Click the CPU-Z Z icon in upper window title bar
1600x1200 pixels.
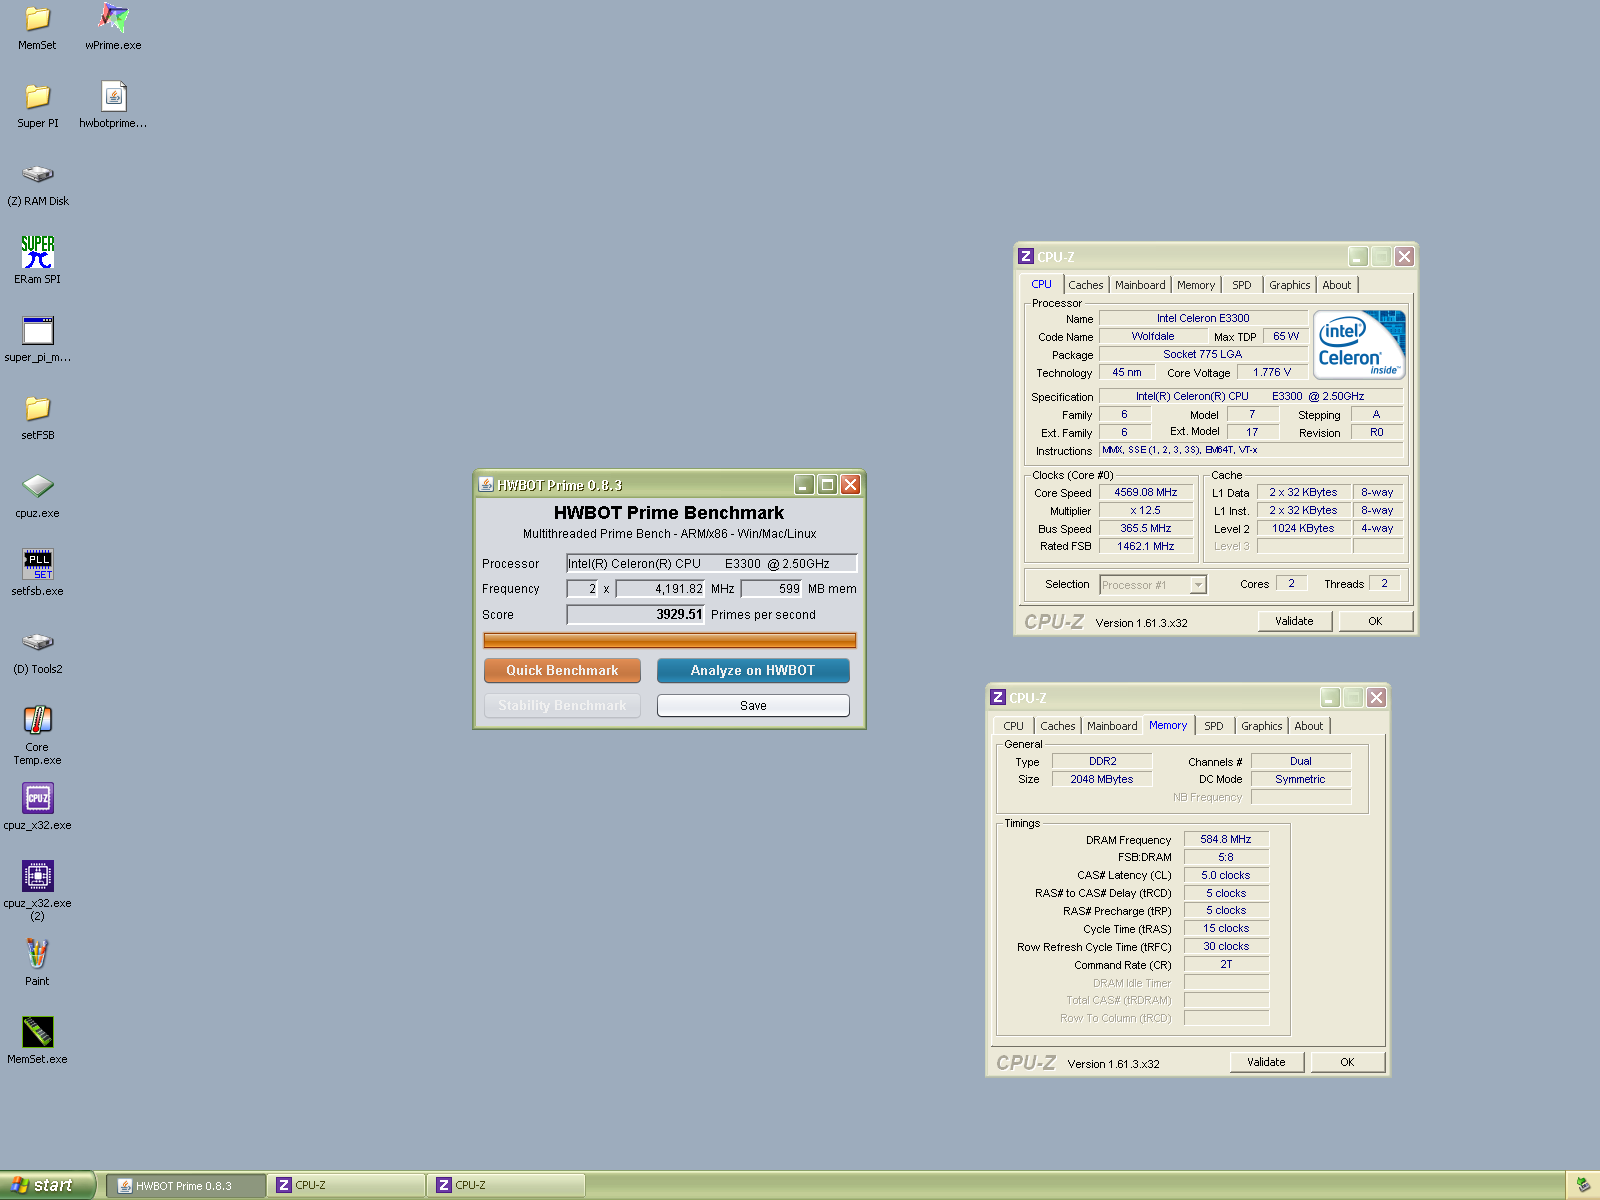tap(1025, 257)
